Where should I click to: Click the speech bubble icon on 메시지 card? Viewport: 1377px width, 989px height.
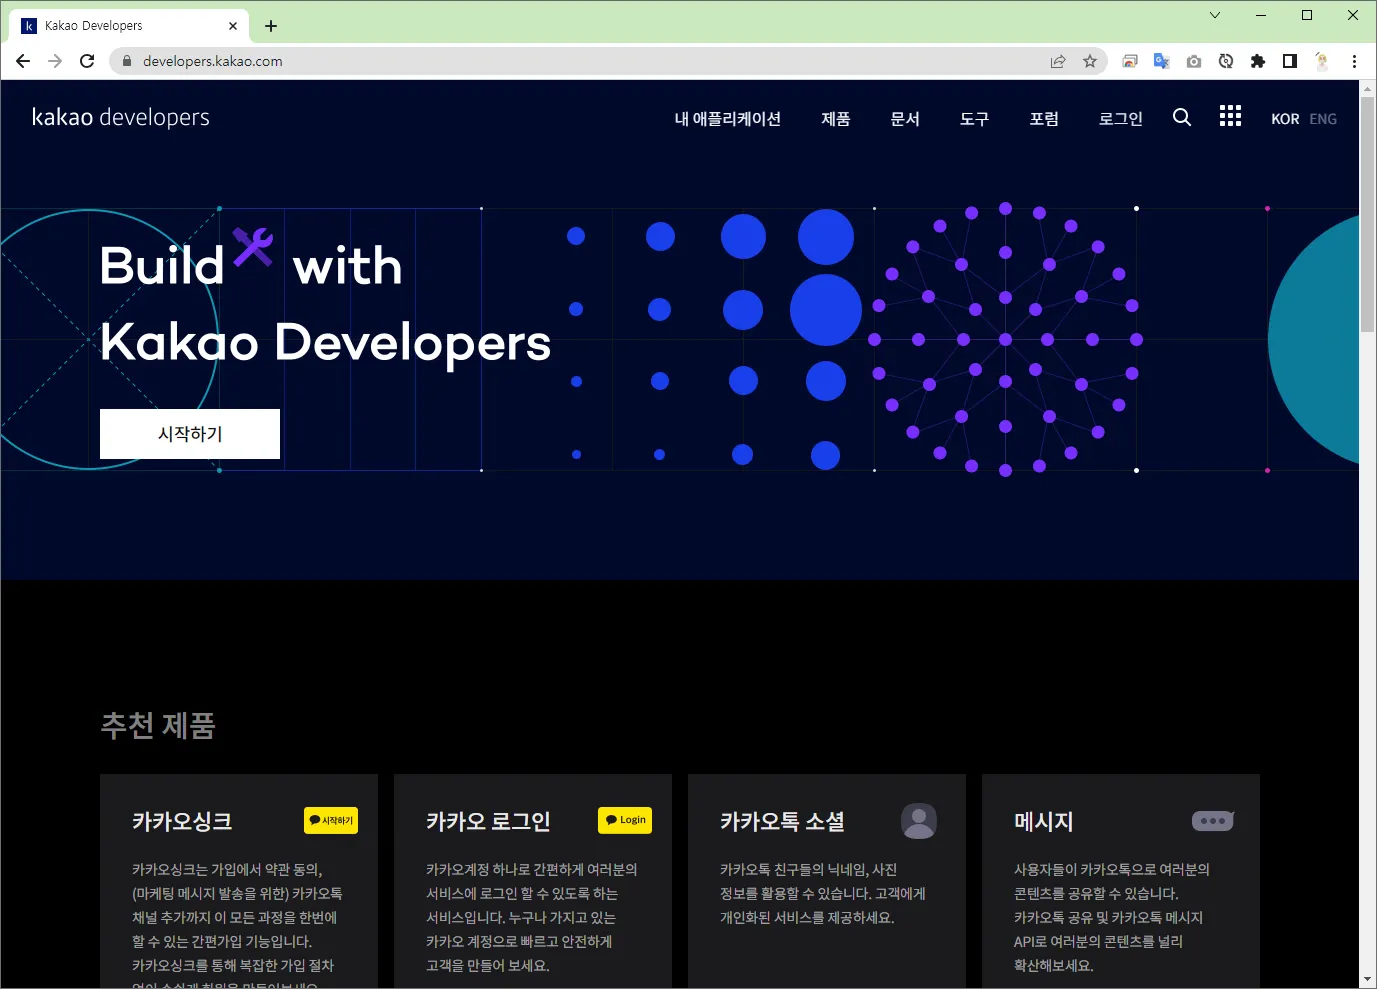pos(1213,821)
